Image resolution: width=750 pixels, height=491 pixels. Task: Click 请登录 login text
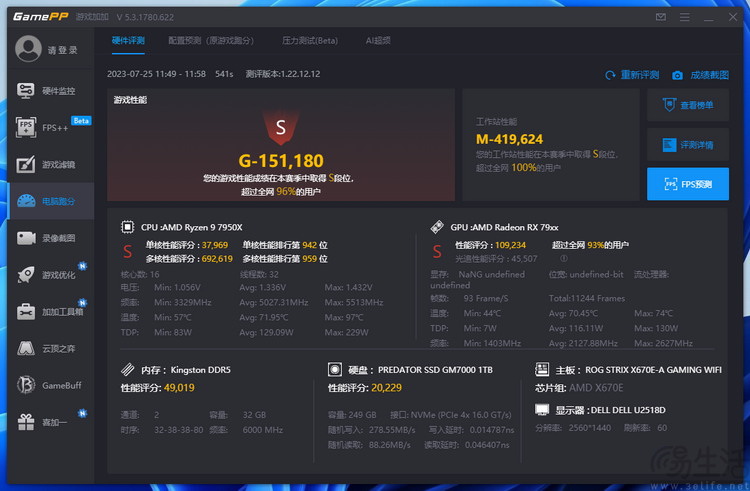(x=63, y=50)
